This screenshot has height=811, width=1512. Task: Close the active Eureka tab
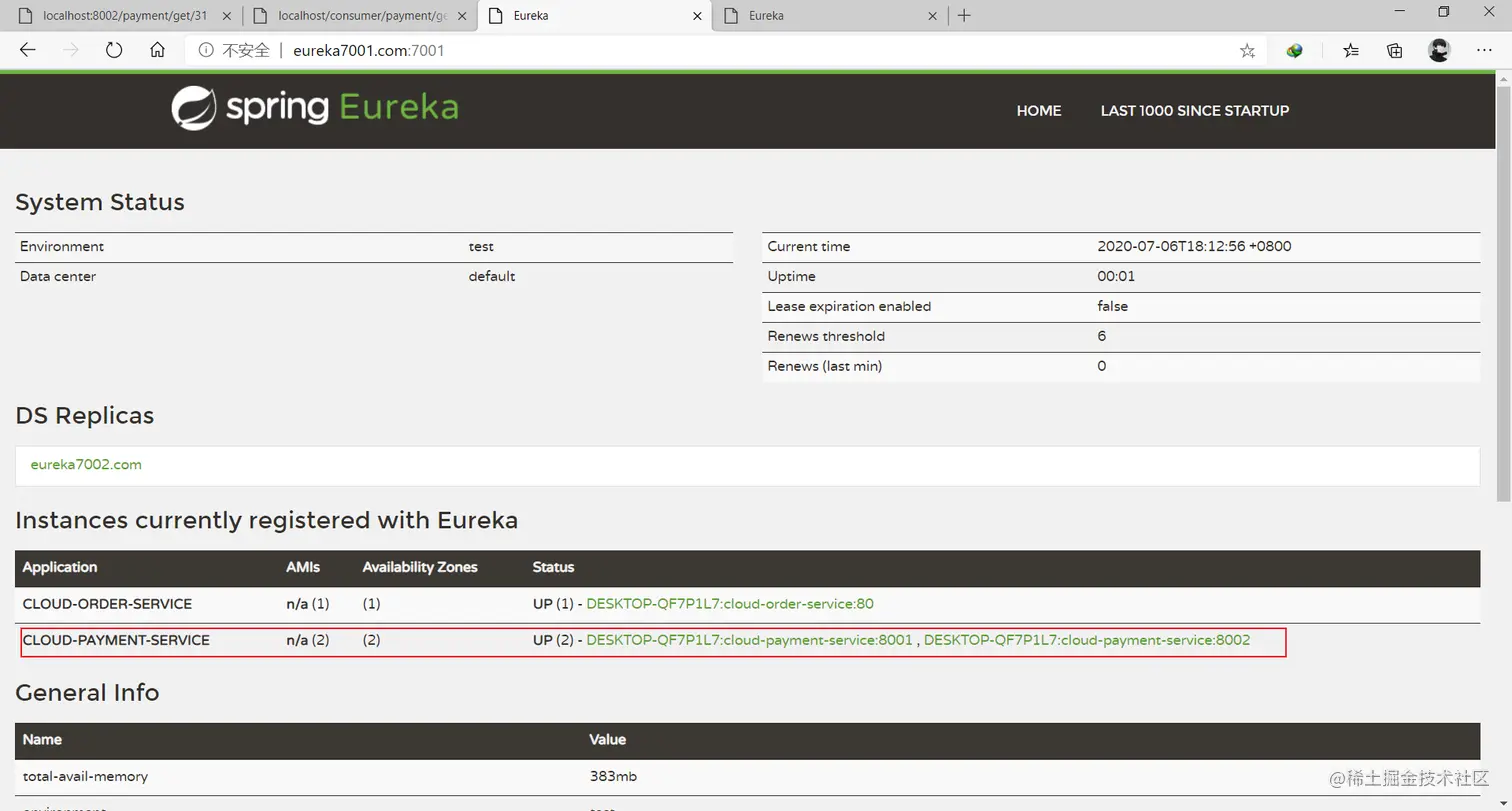(x=697, y=16)
